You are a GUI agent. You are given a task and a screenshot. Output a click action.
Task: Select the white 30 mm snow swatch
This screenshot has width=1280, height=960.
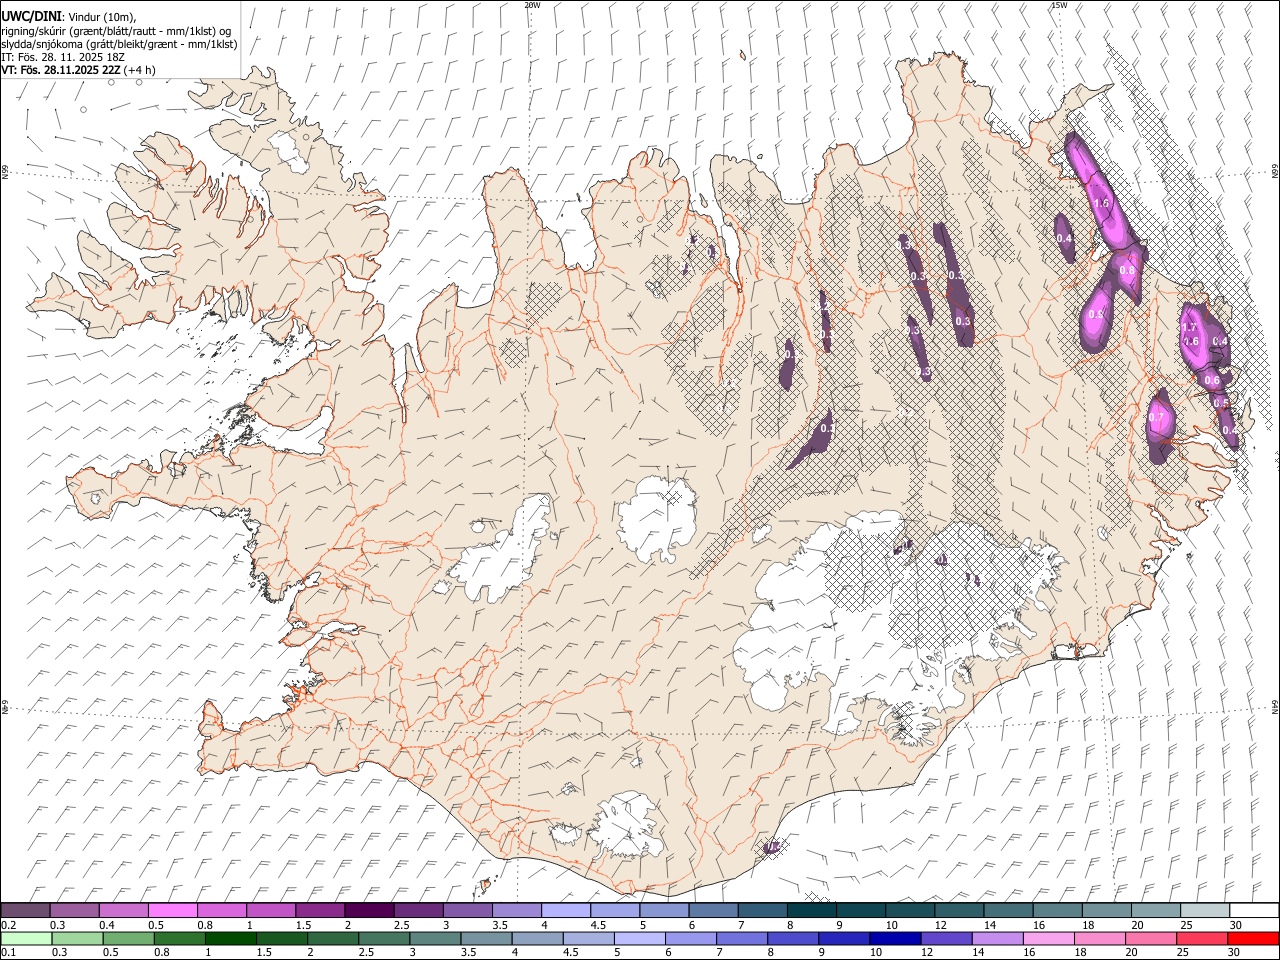1254,910
